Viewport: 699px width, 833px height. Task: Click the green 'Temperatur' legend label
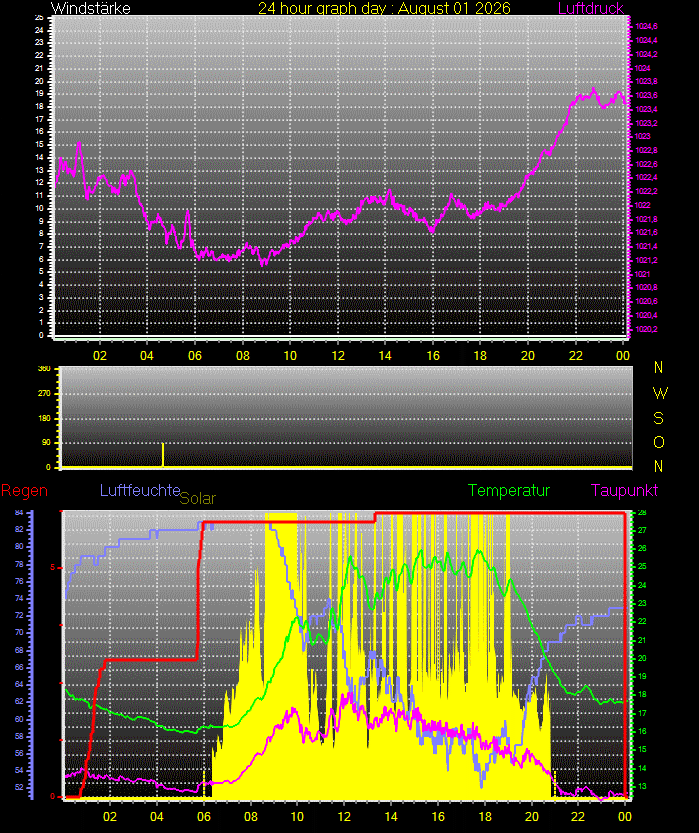coord(509,490)
